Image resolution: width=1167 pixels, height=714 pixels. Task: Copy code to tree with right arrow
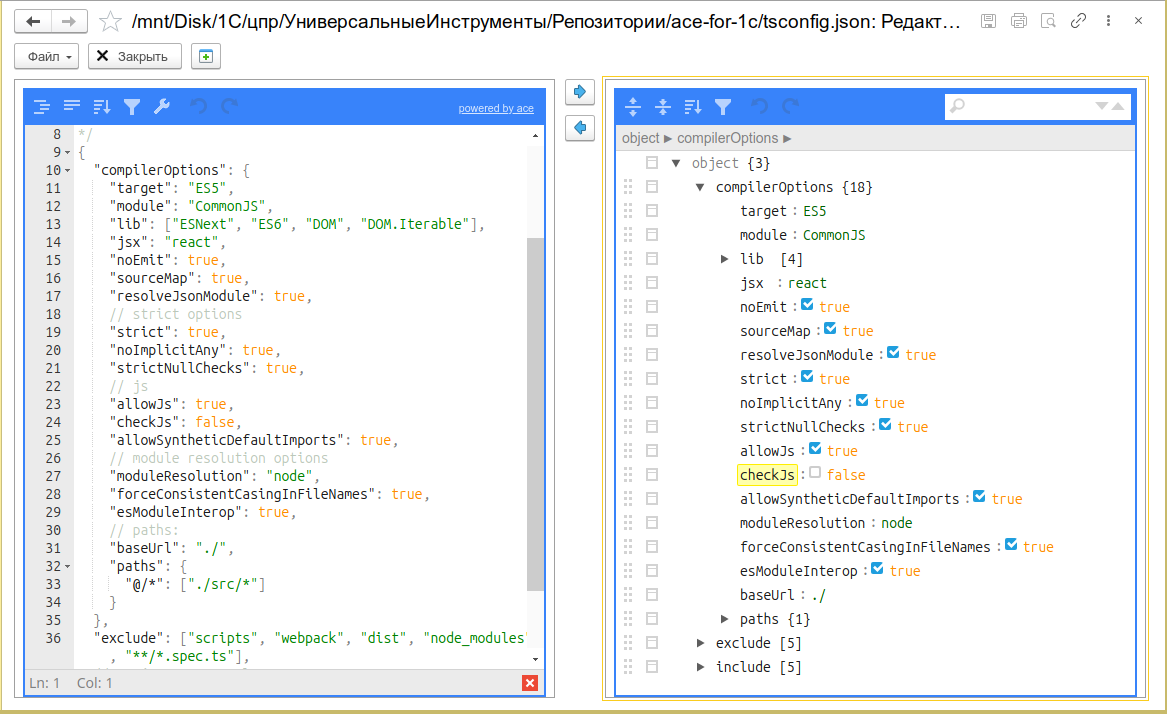click(x=580, y=92)
